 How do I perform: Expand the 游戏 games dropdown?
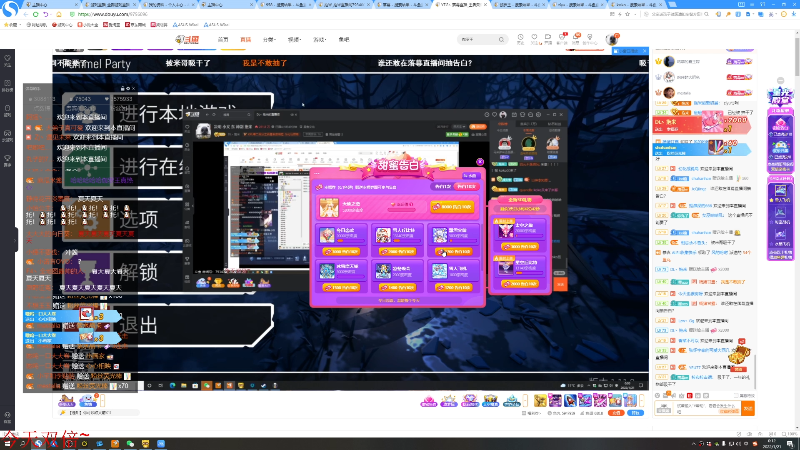[x=319, y=39]
